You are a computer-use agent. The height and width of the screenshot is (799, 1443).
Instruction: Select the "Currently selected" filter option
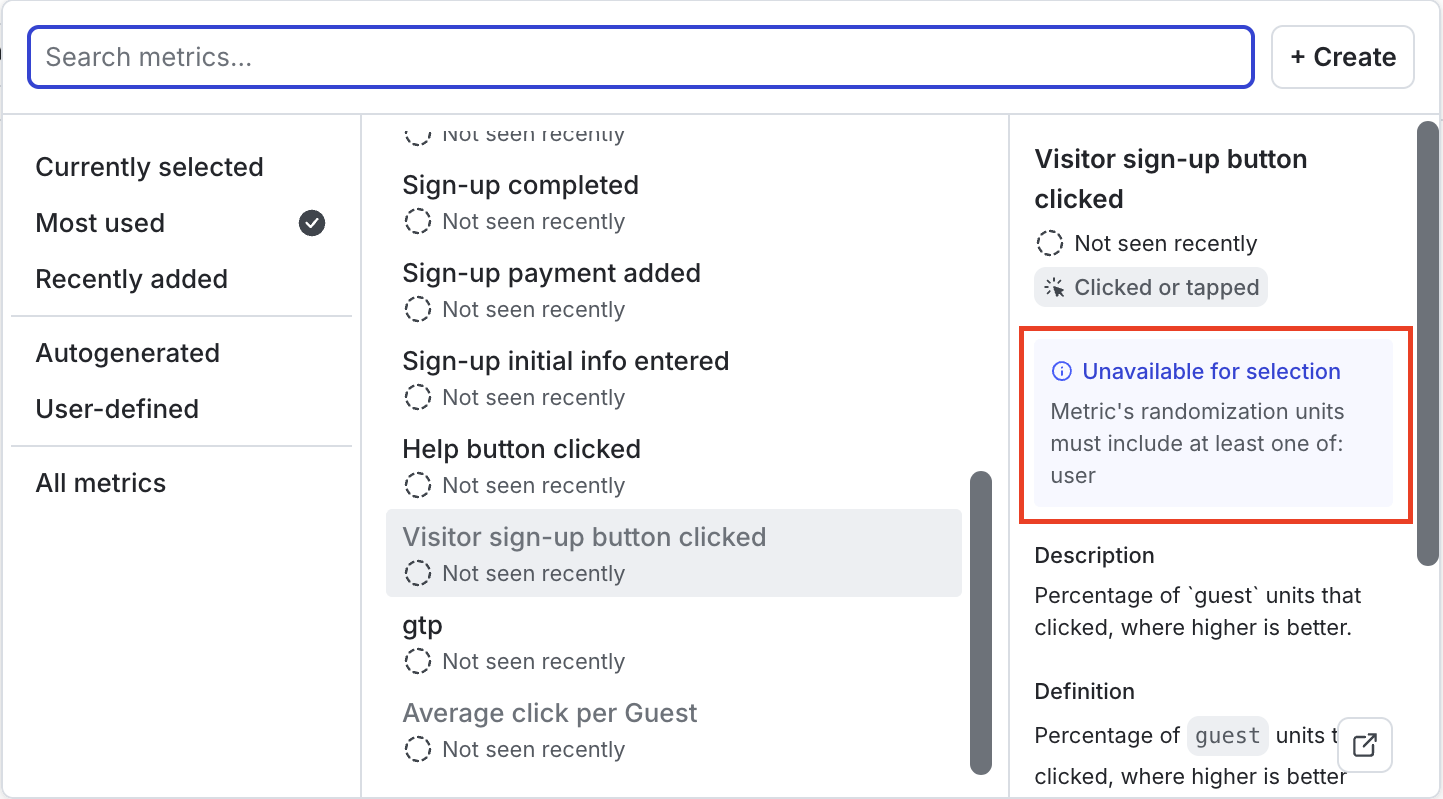pos(149,167)
